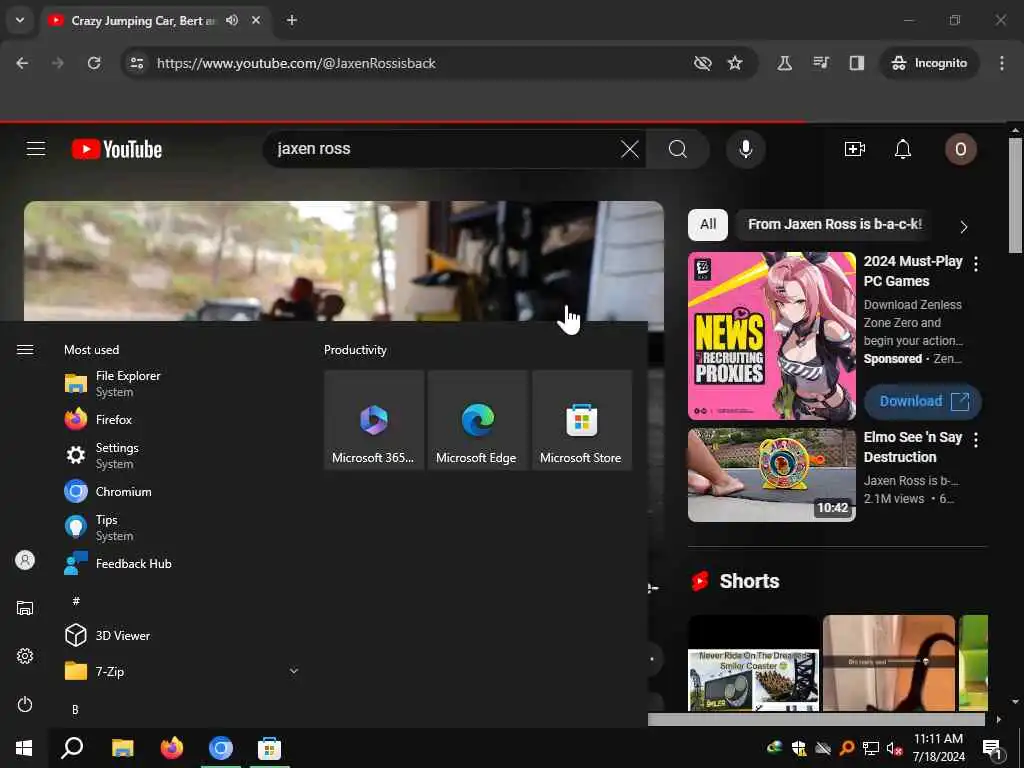Image resolution: width=1024 pixels, height=768 pixels.
Task: Open Documents icon in Start rail
Action: pos(25,608)
